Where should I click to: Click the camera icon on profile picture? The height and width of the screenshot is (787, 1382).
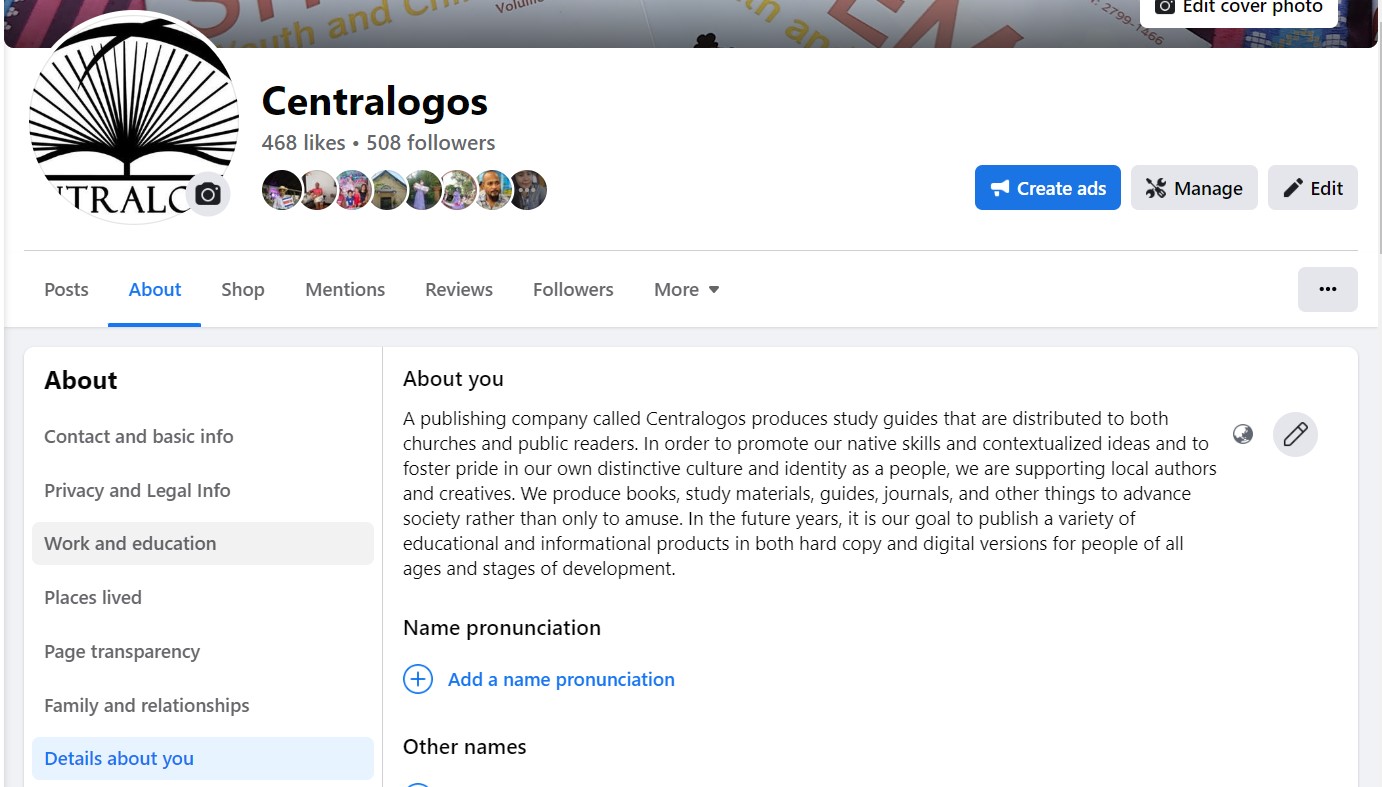tap(208, 194)
